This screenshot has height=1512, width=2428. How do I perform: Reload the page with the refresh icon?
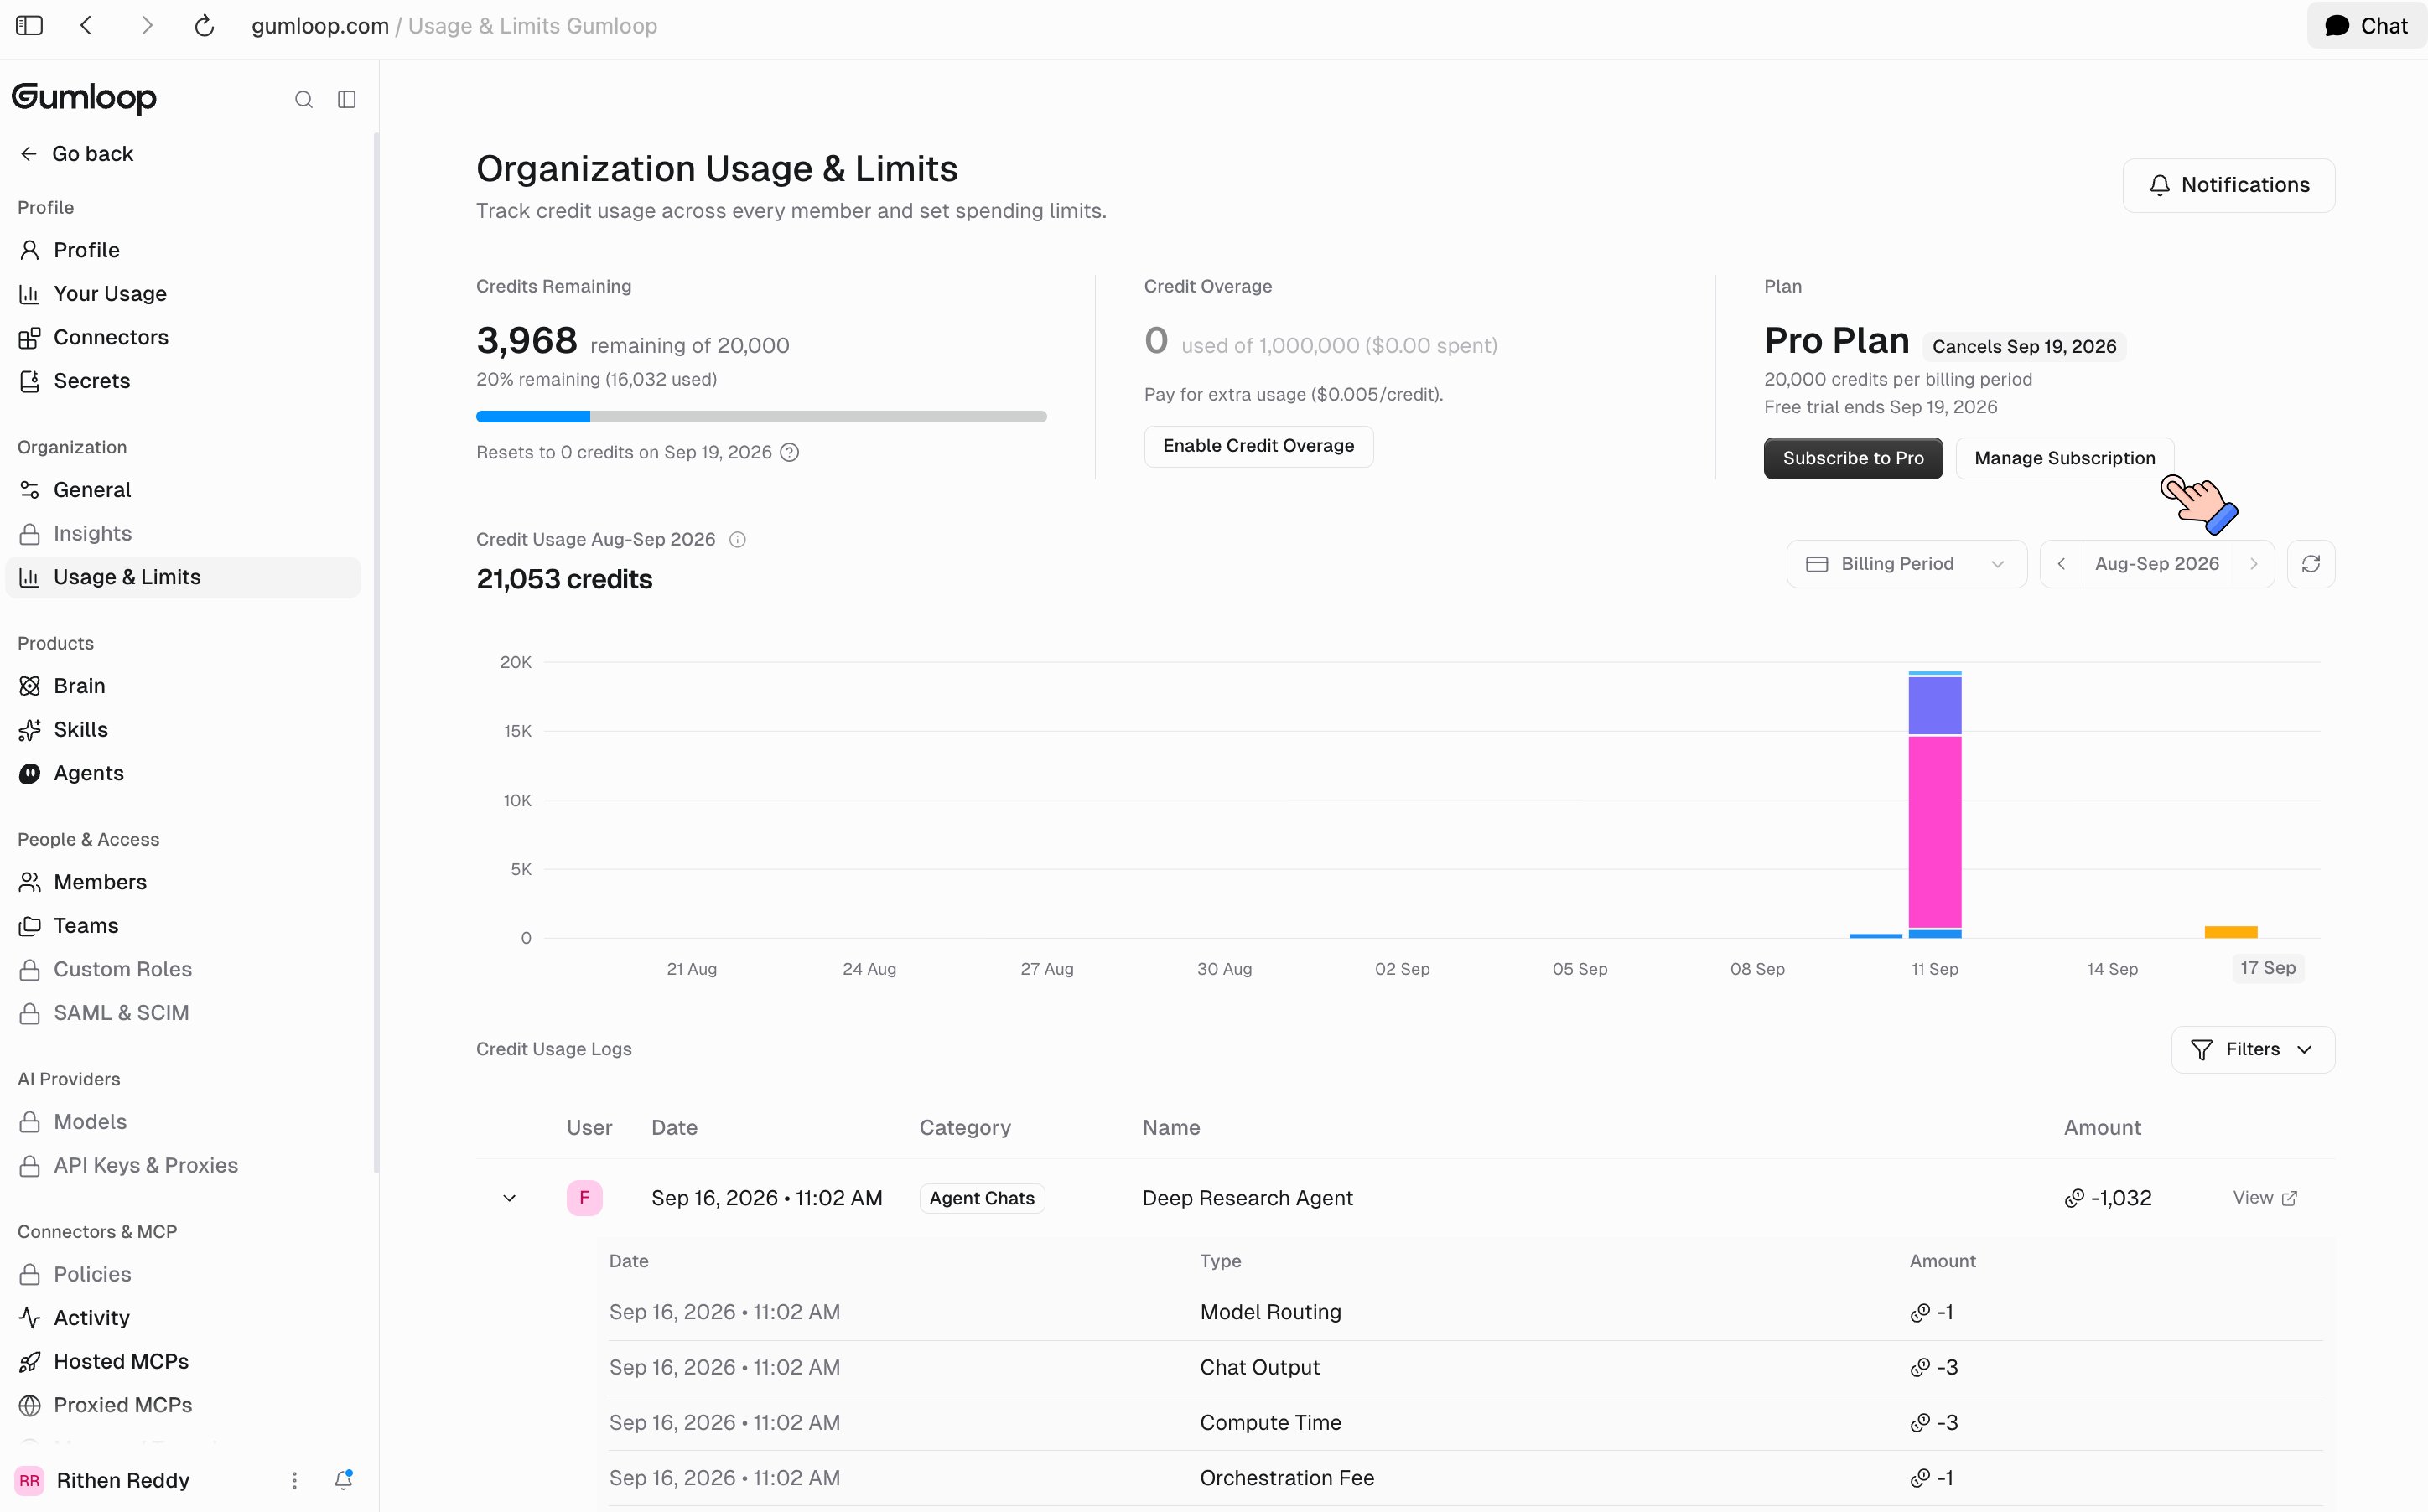[x=204, y=26]
